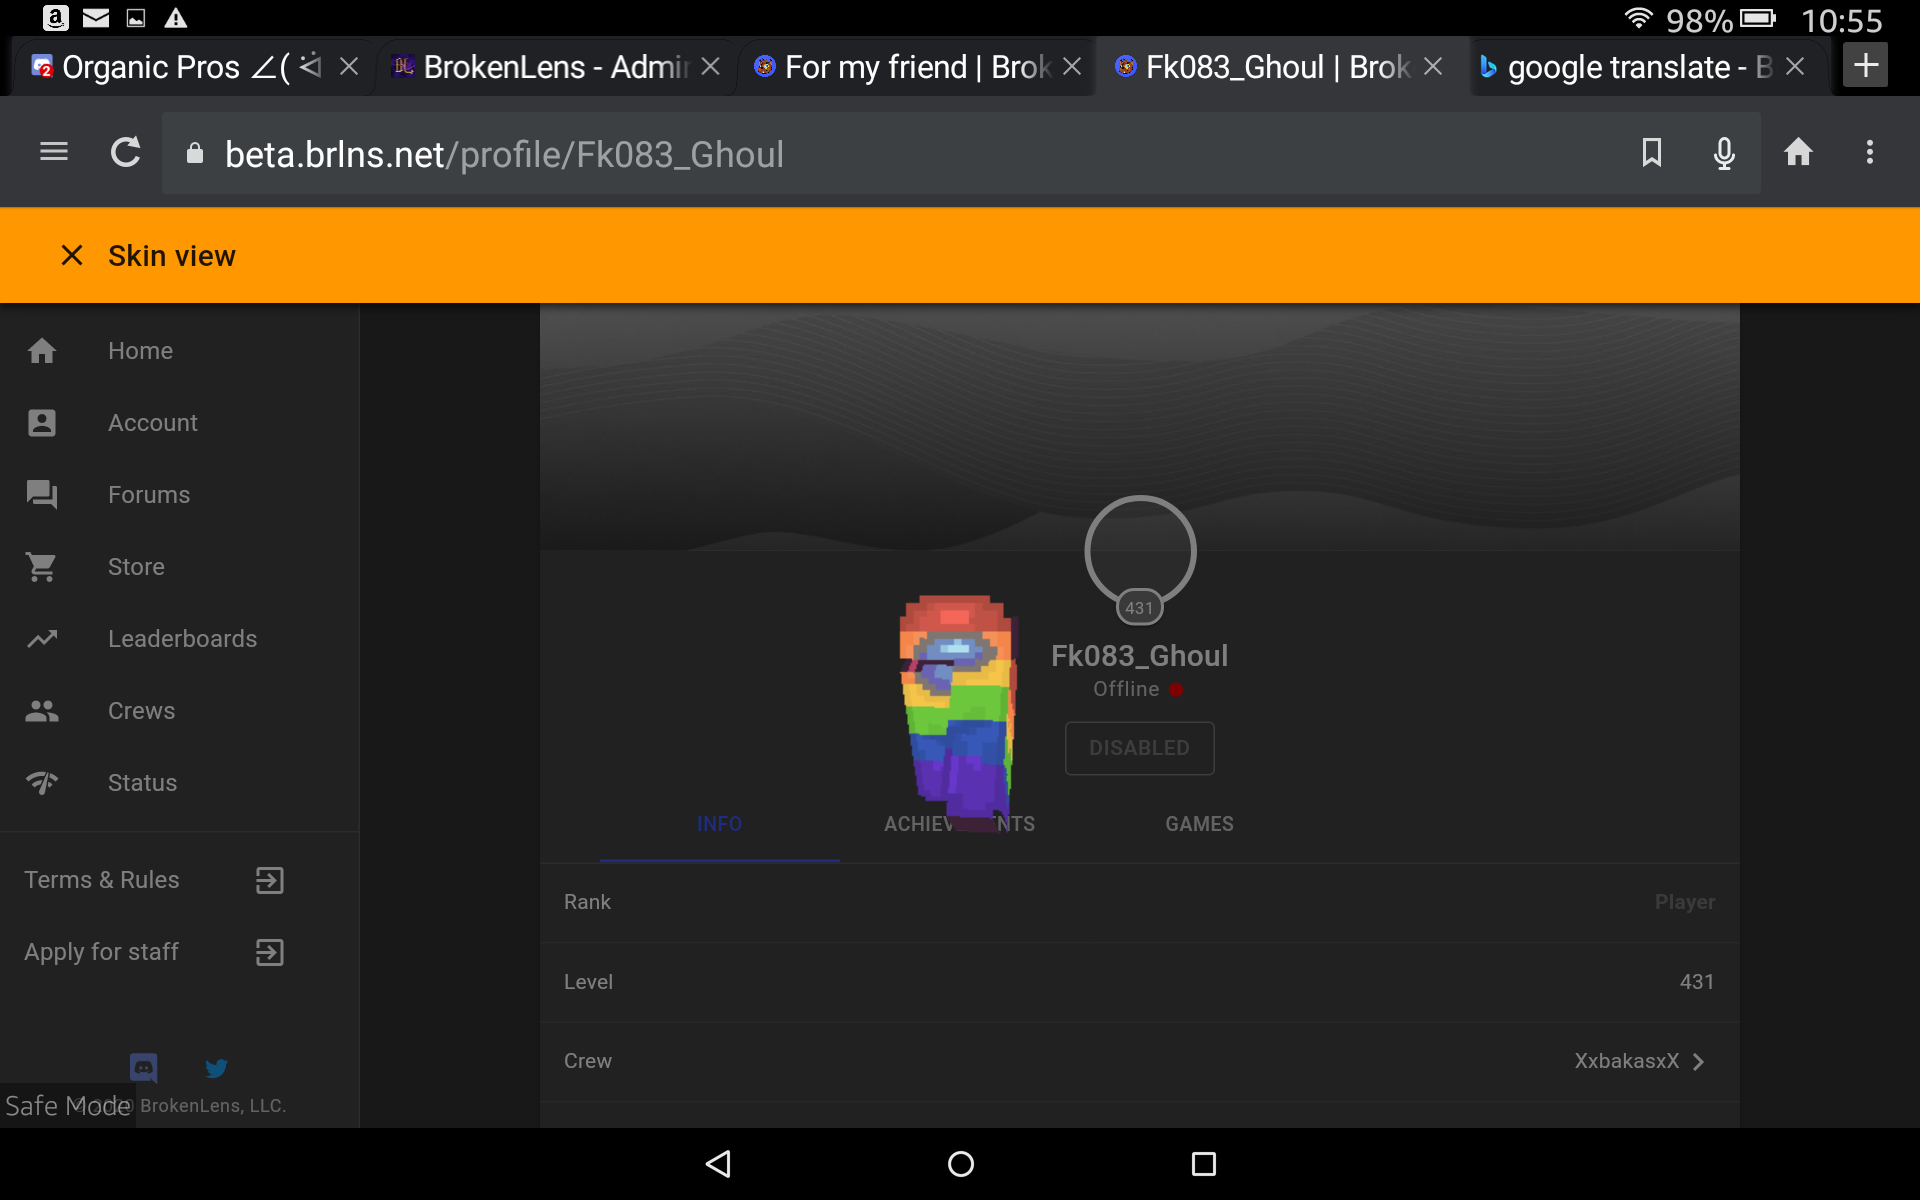Screen dimensions: 1920x1200
Task: Close the For my friend tab
Action: [x=1072, y=67]
